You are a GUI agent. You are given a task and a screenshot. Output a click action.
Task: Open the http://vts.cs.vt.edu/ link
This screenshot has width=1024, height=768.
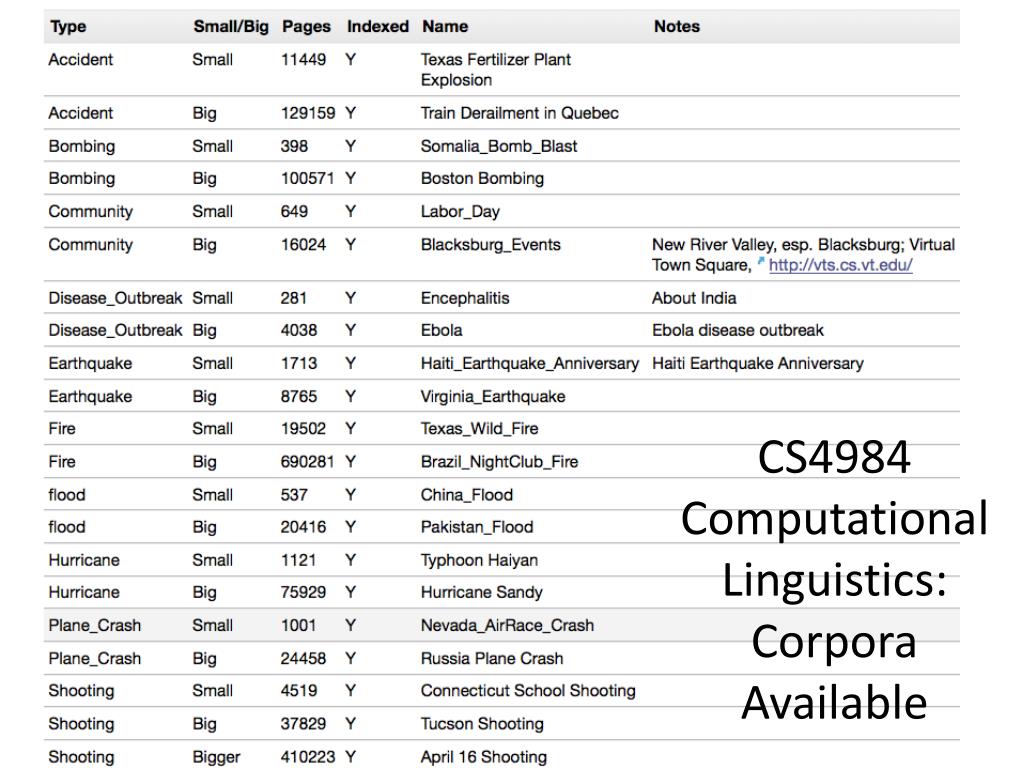(840, 266)
